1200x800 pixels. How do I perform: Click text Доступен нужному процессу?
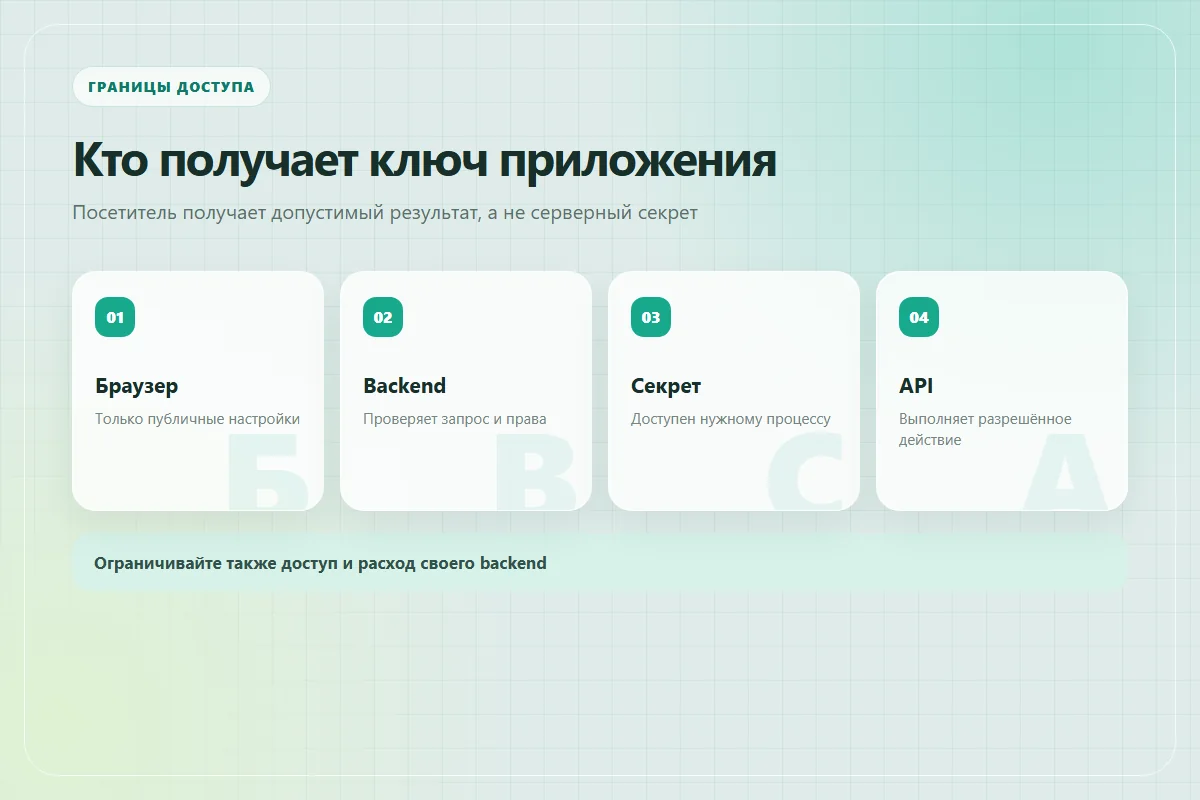(731, 419)
